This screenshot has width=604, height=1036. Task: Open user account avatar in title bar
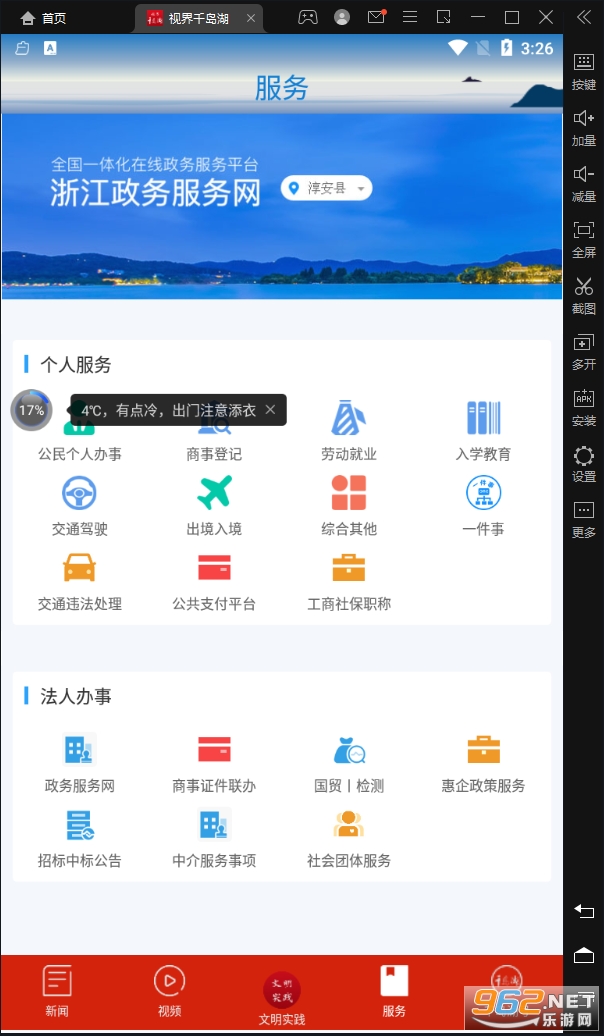[x=342, y=17]
